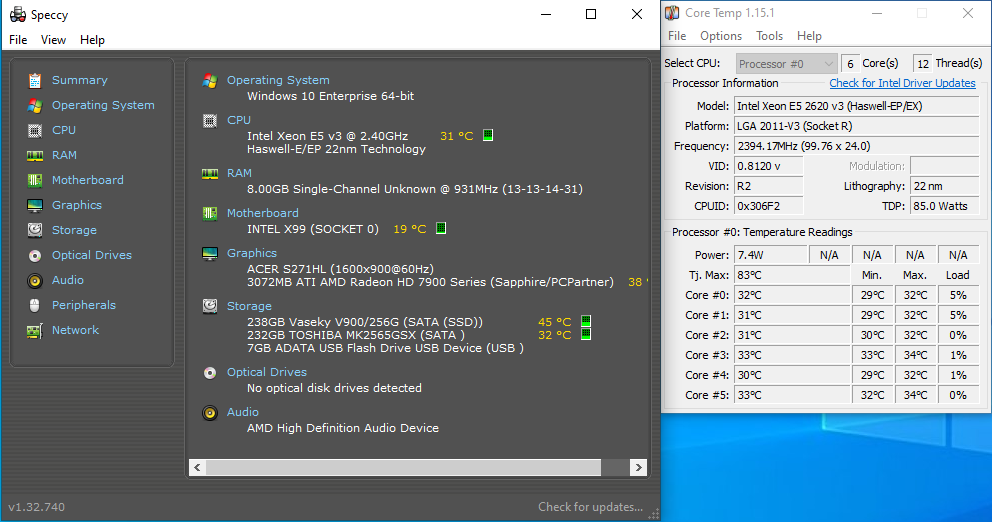This screenshot has width=992, height=522.
Task: Open the Select CPU Processor #0 dropdown
Action: click(786, 64)
